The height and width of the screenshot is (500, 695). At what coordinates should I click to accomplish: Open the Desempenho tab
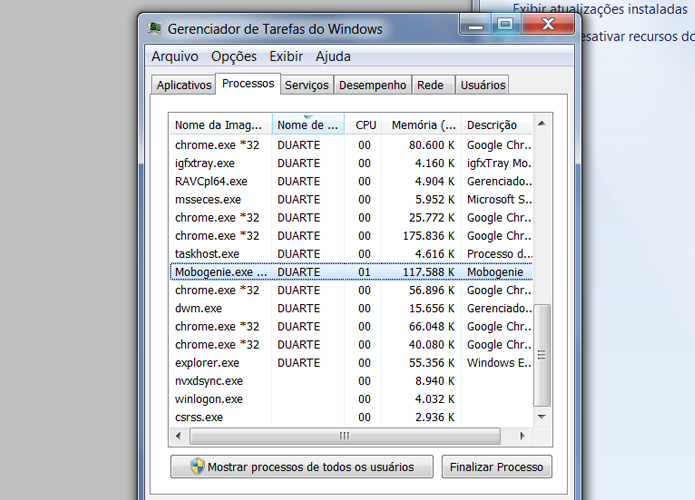pos(372,85)
